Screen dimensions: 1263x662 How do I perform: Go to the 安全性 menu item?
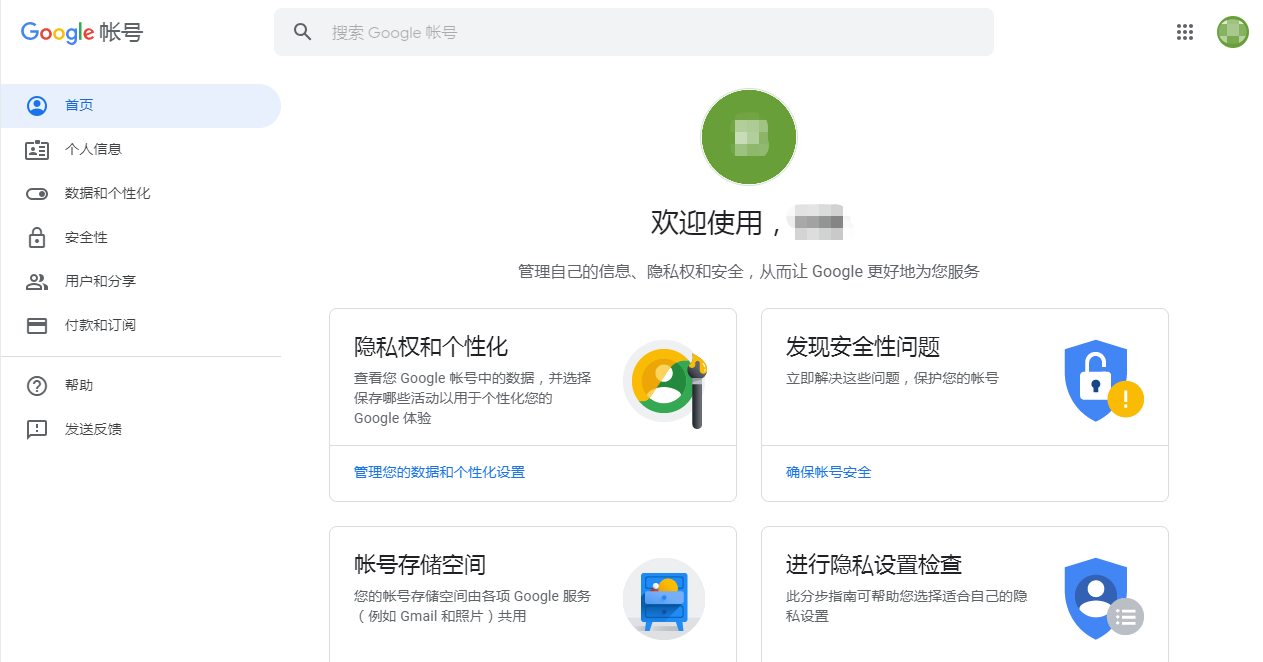(140, 238)
